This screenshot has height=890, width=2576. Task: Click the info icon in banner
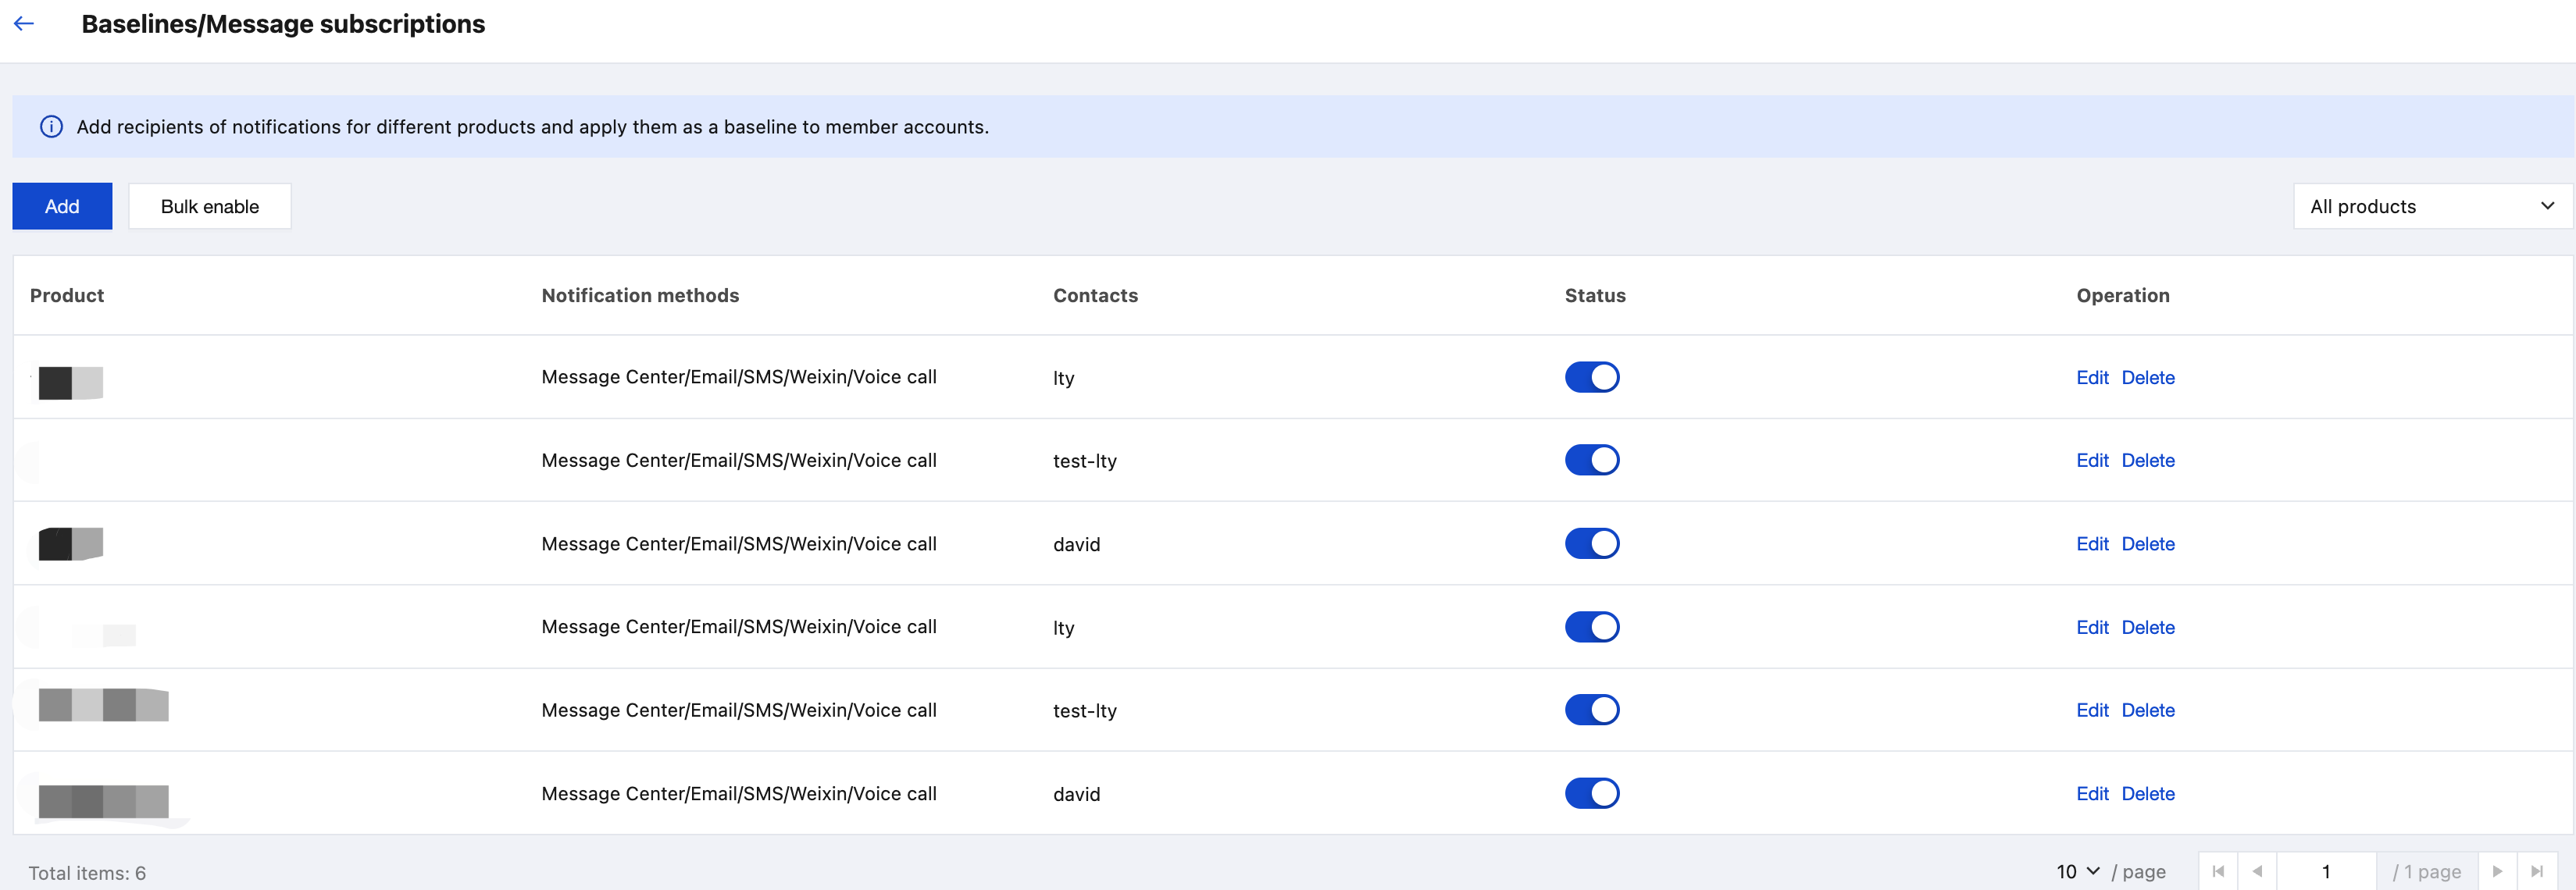coord(51,127)
